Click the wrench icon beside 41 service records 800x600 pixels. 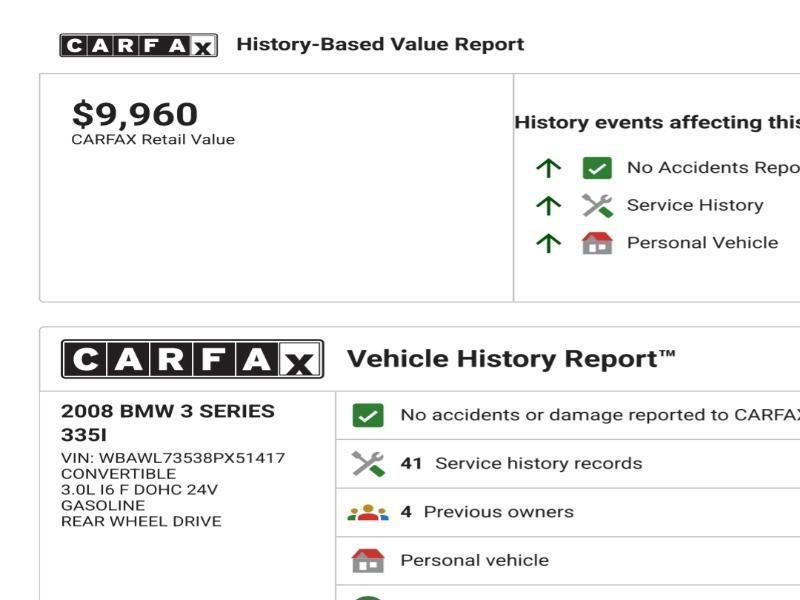coord(368,464)
